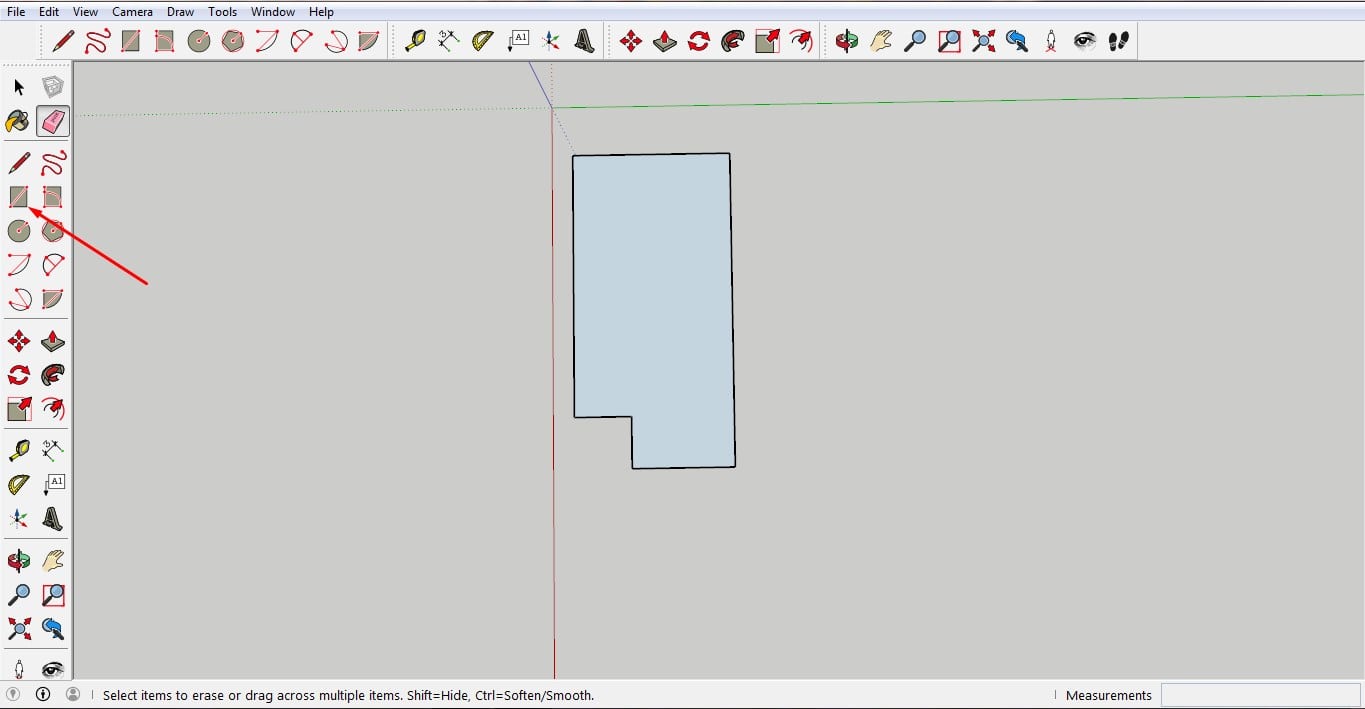Select the Eraser tool in the left palette

tap(53, 121)
